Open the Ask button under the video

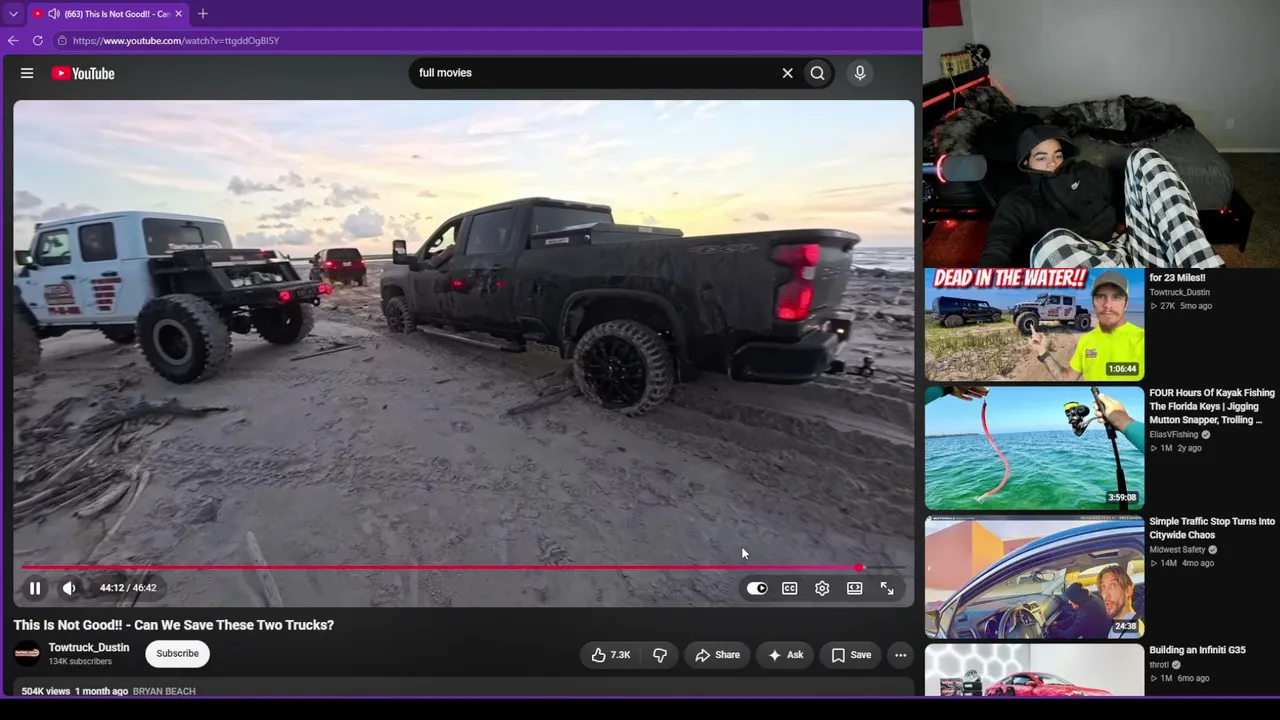(x=786, y=655)
